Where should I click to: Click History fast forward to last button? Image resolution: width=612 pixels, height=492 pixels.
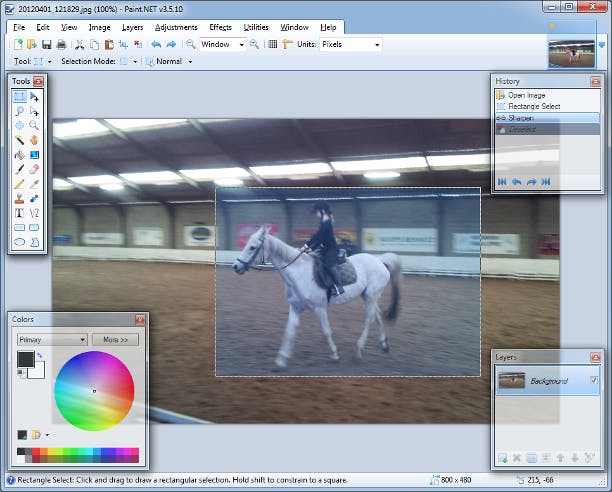coord(546,182)
